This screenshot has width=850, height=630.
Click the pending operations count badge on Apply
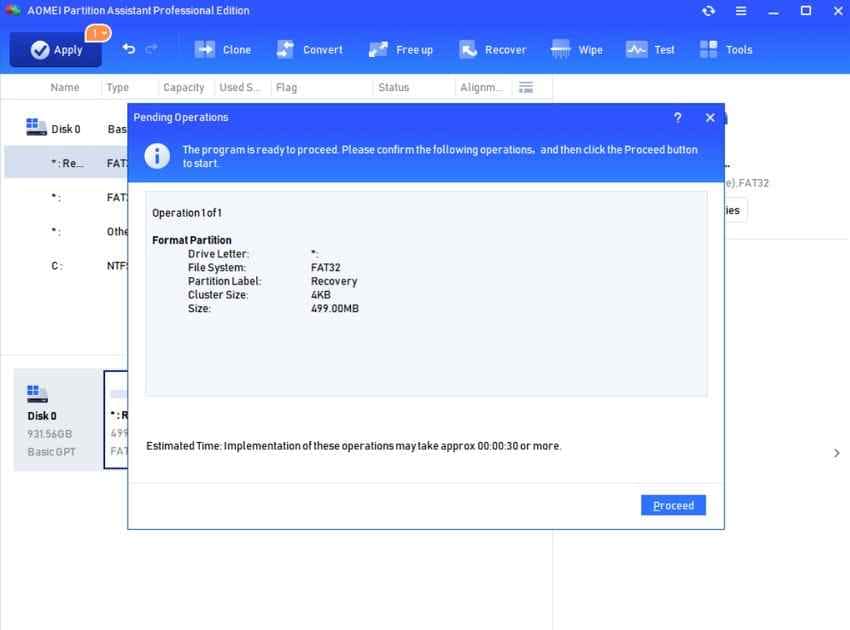[x=98, y=34]
